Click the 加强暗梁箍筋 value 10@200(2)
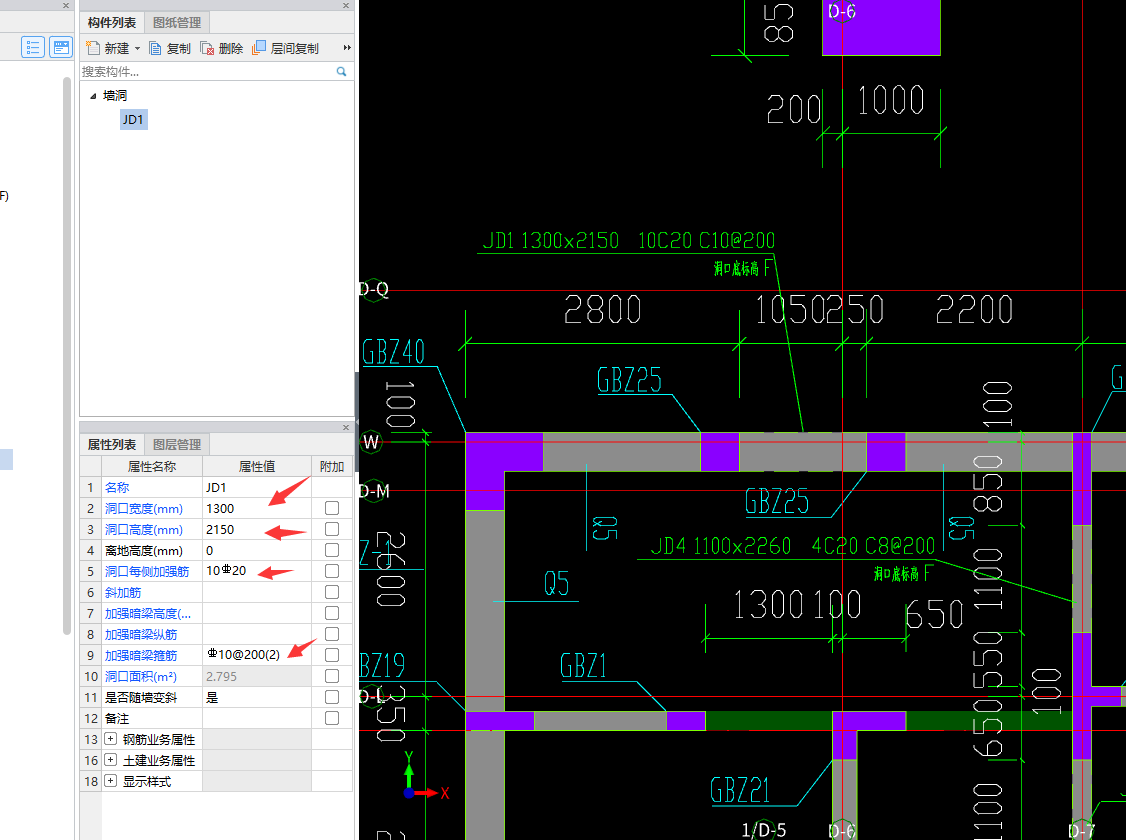 pyautogui.click(x=256, y=655)
